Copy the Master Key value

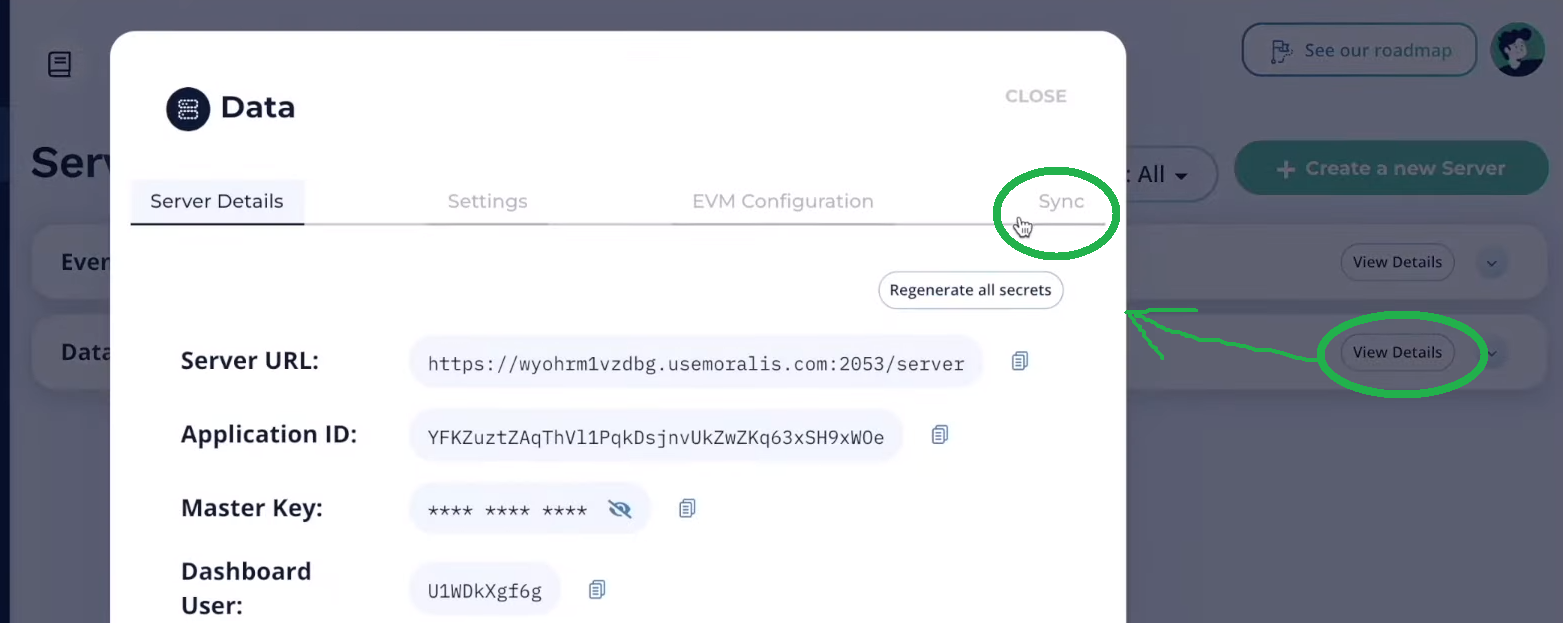[686, 508]
